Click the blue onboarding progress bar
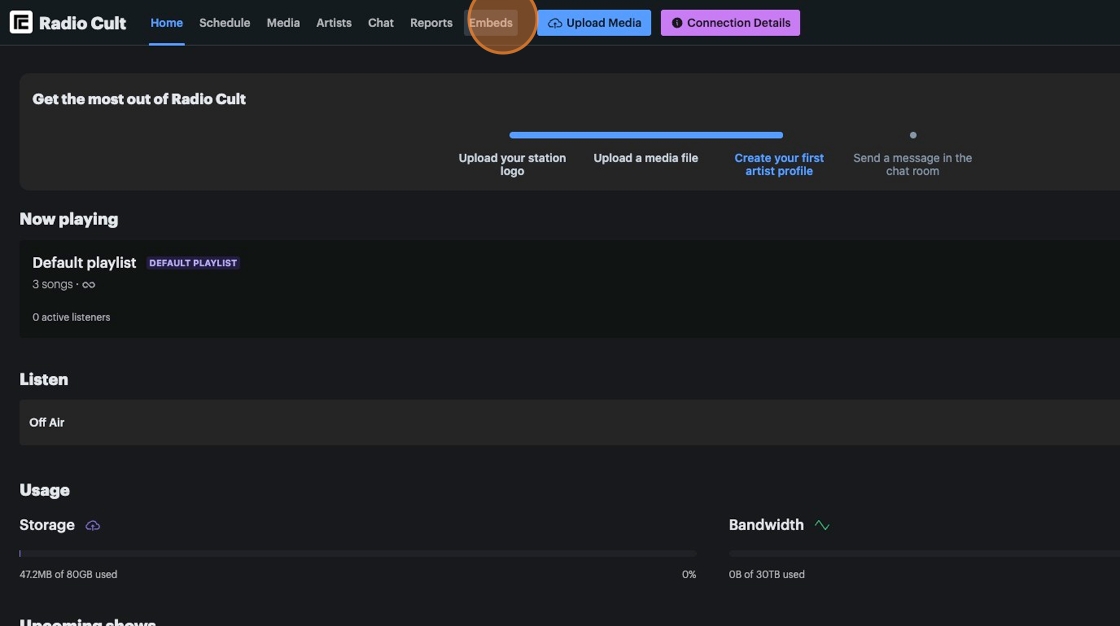The image size is (1120, 626). [x=646, y=135]
